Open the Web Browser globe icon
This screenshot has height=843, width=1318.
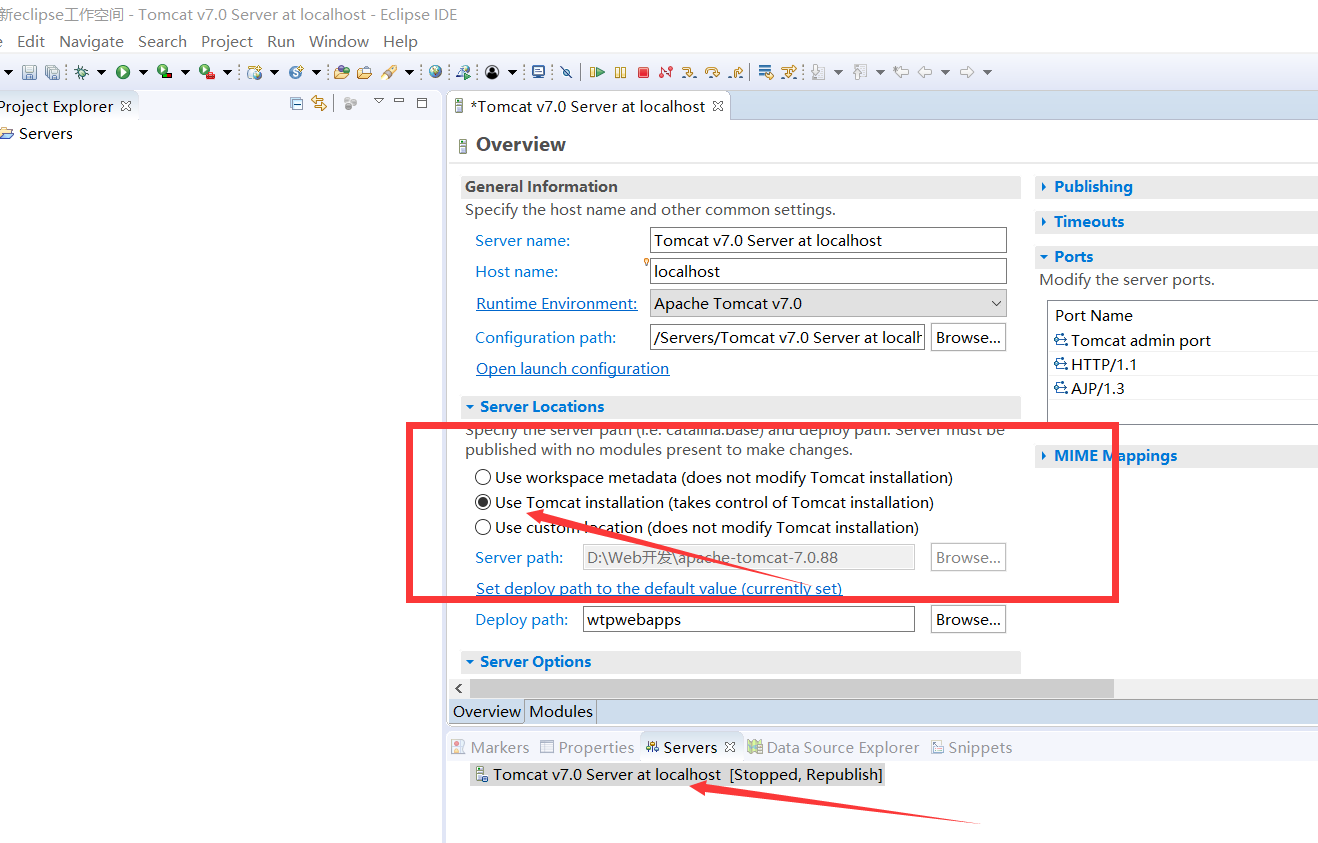(435, 72)
